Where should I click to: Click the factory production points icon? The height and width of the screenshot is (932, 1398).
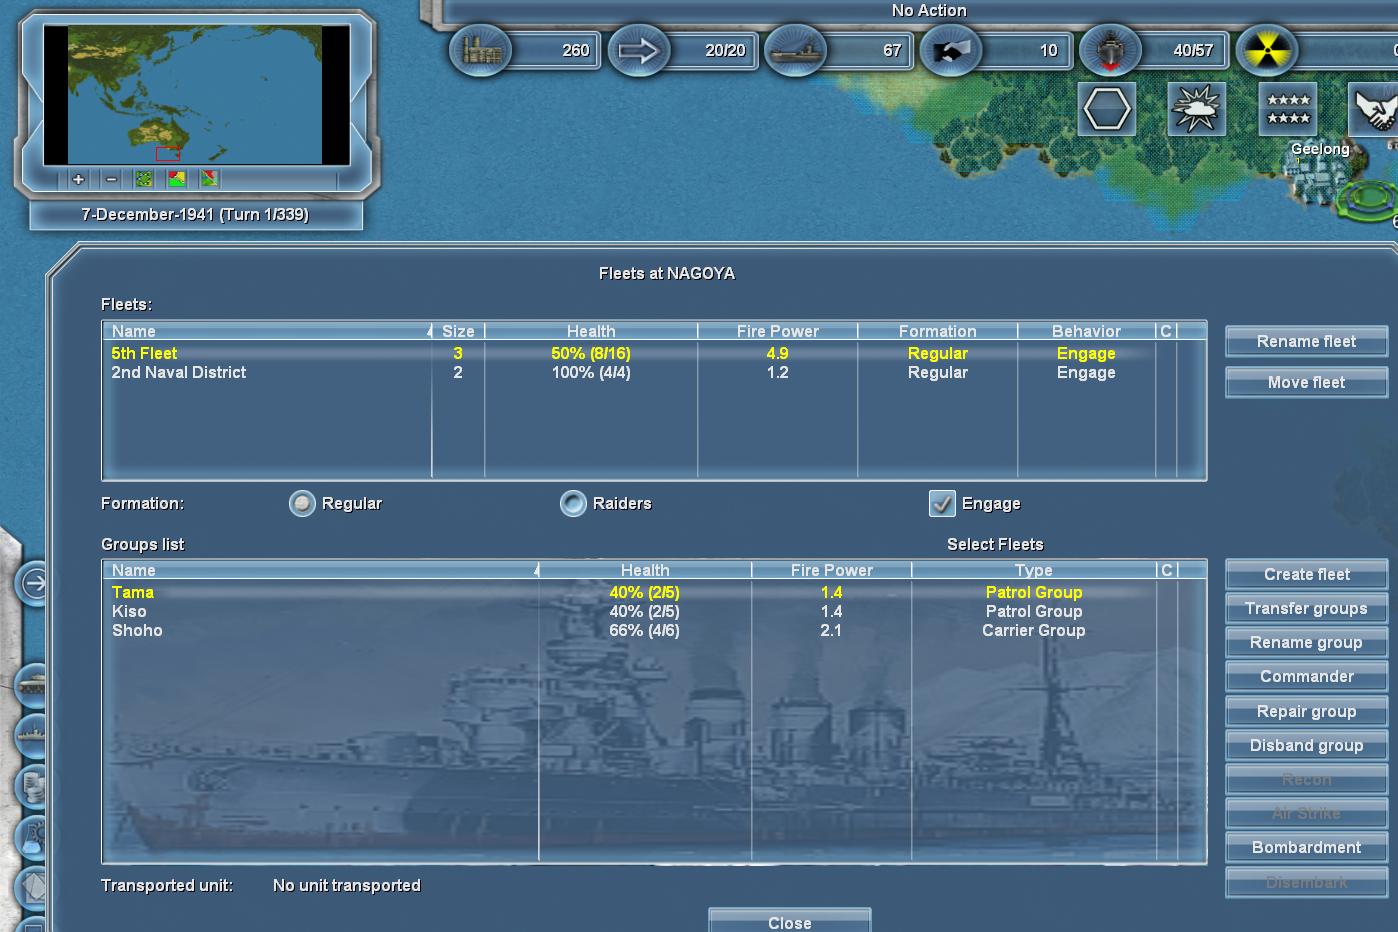click(480, 50)
